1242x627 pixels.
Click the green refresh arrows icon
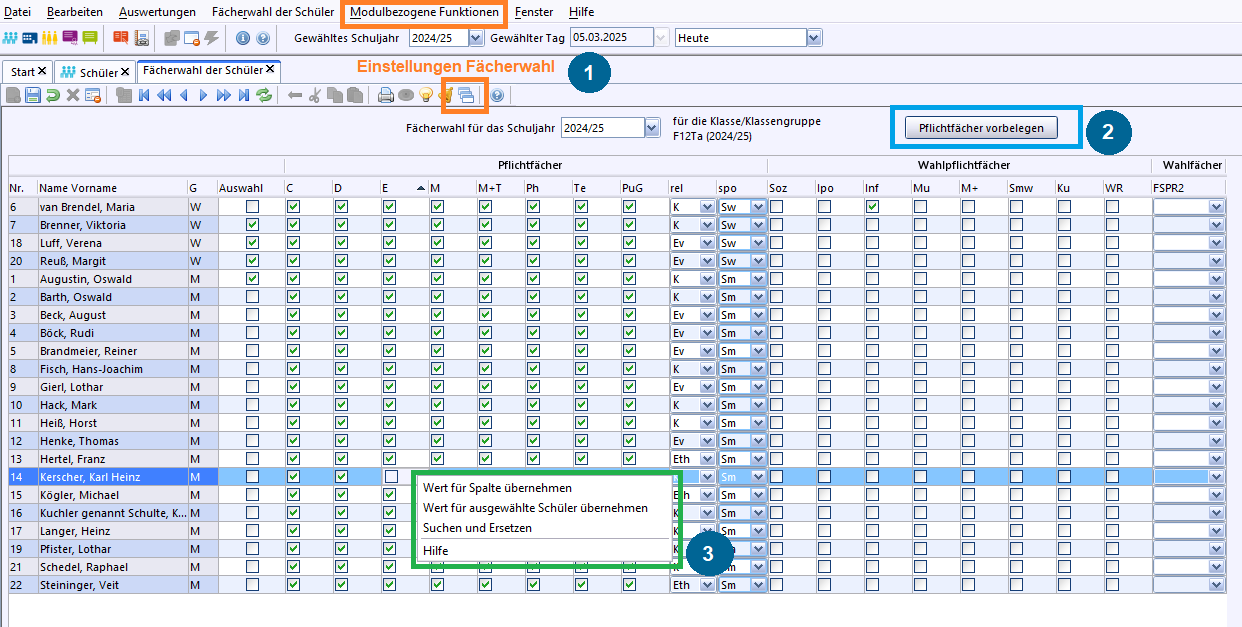[x=264, y=95]
